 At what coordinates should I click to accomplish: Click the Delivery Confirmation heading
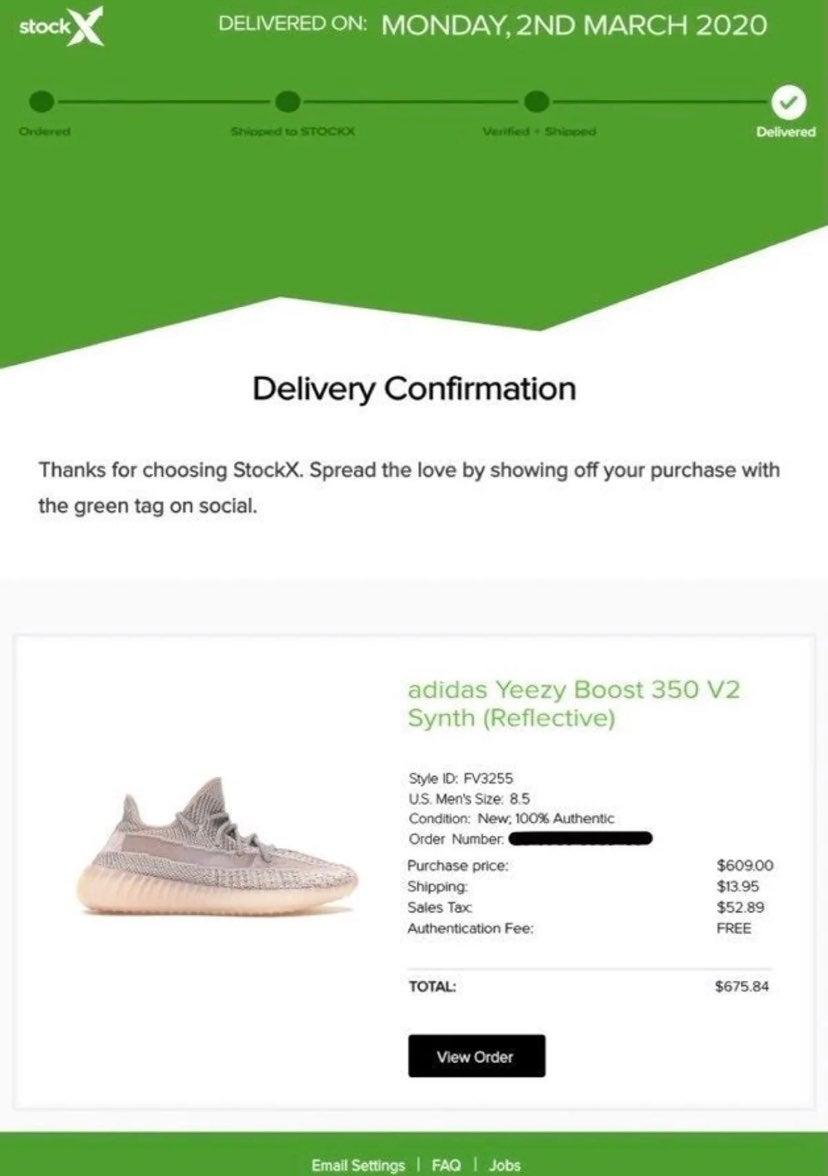[x=414, y=389]
